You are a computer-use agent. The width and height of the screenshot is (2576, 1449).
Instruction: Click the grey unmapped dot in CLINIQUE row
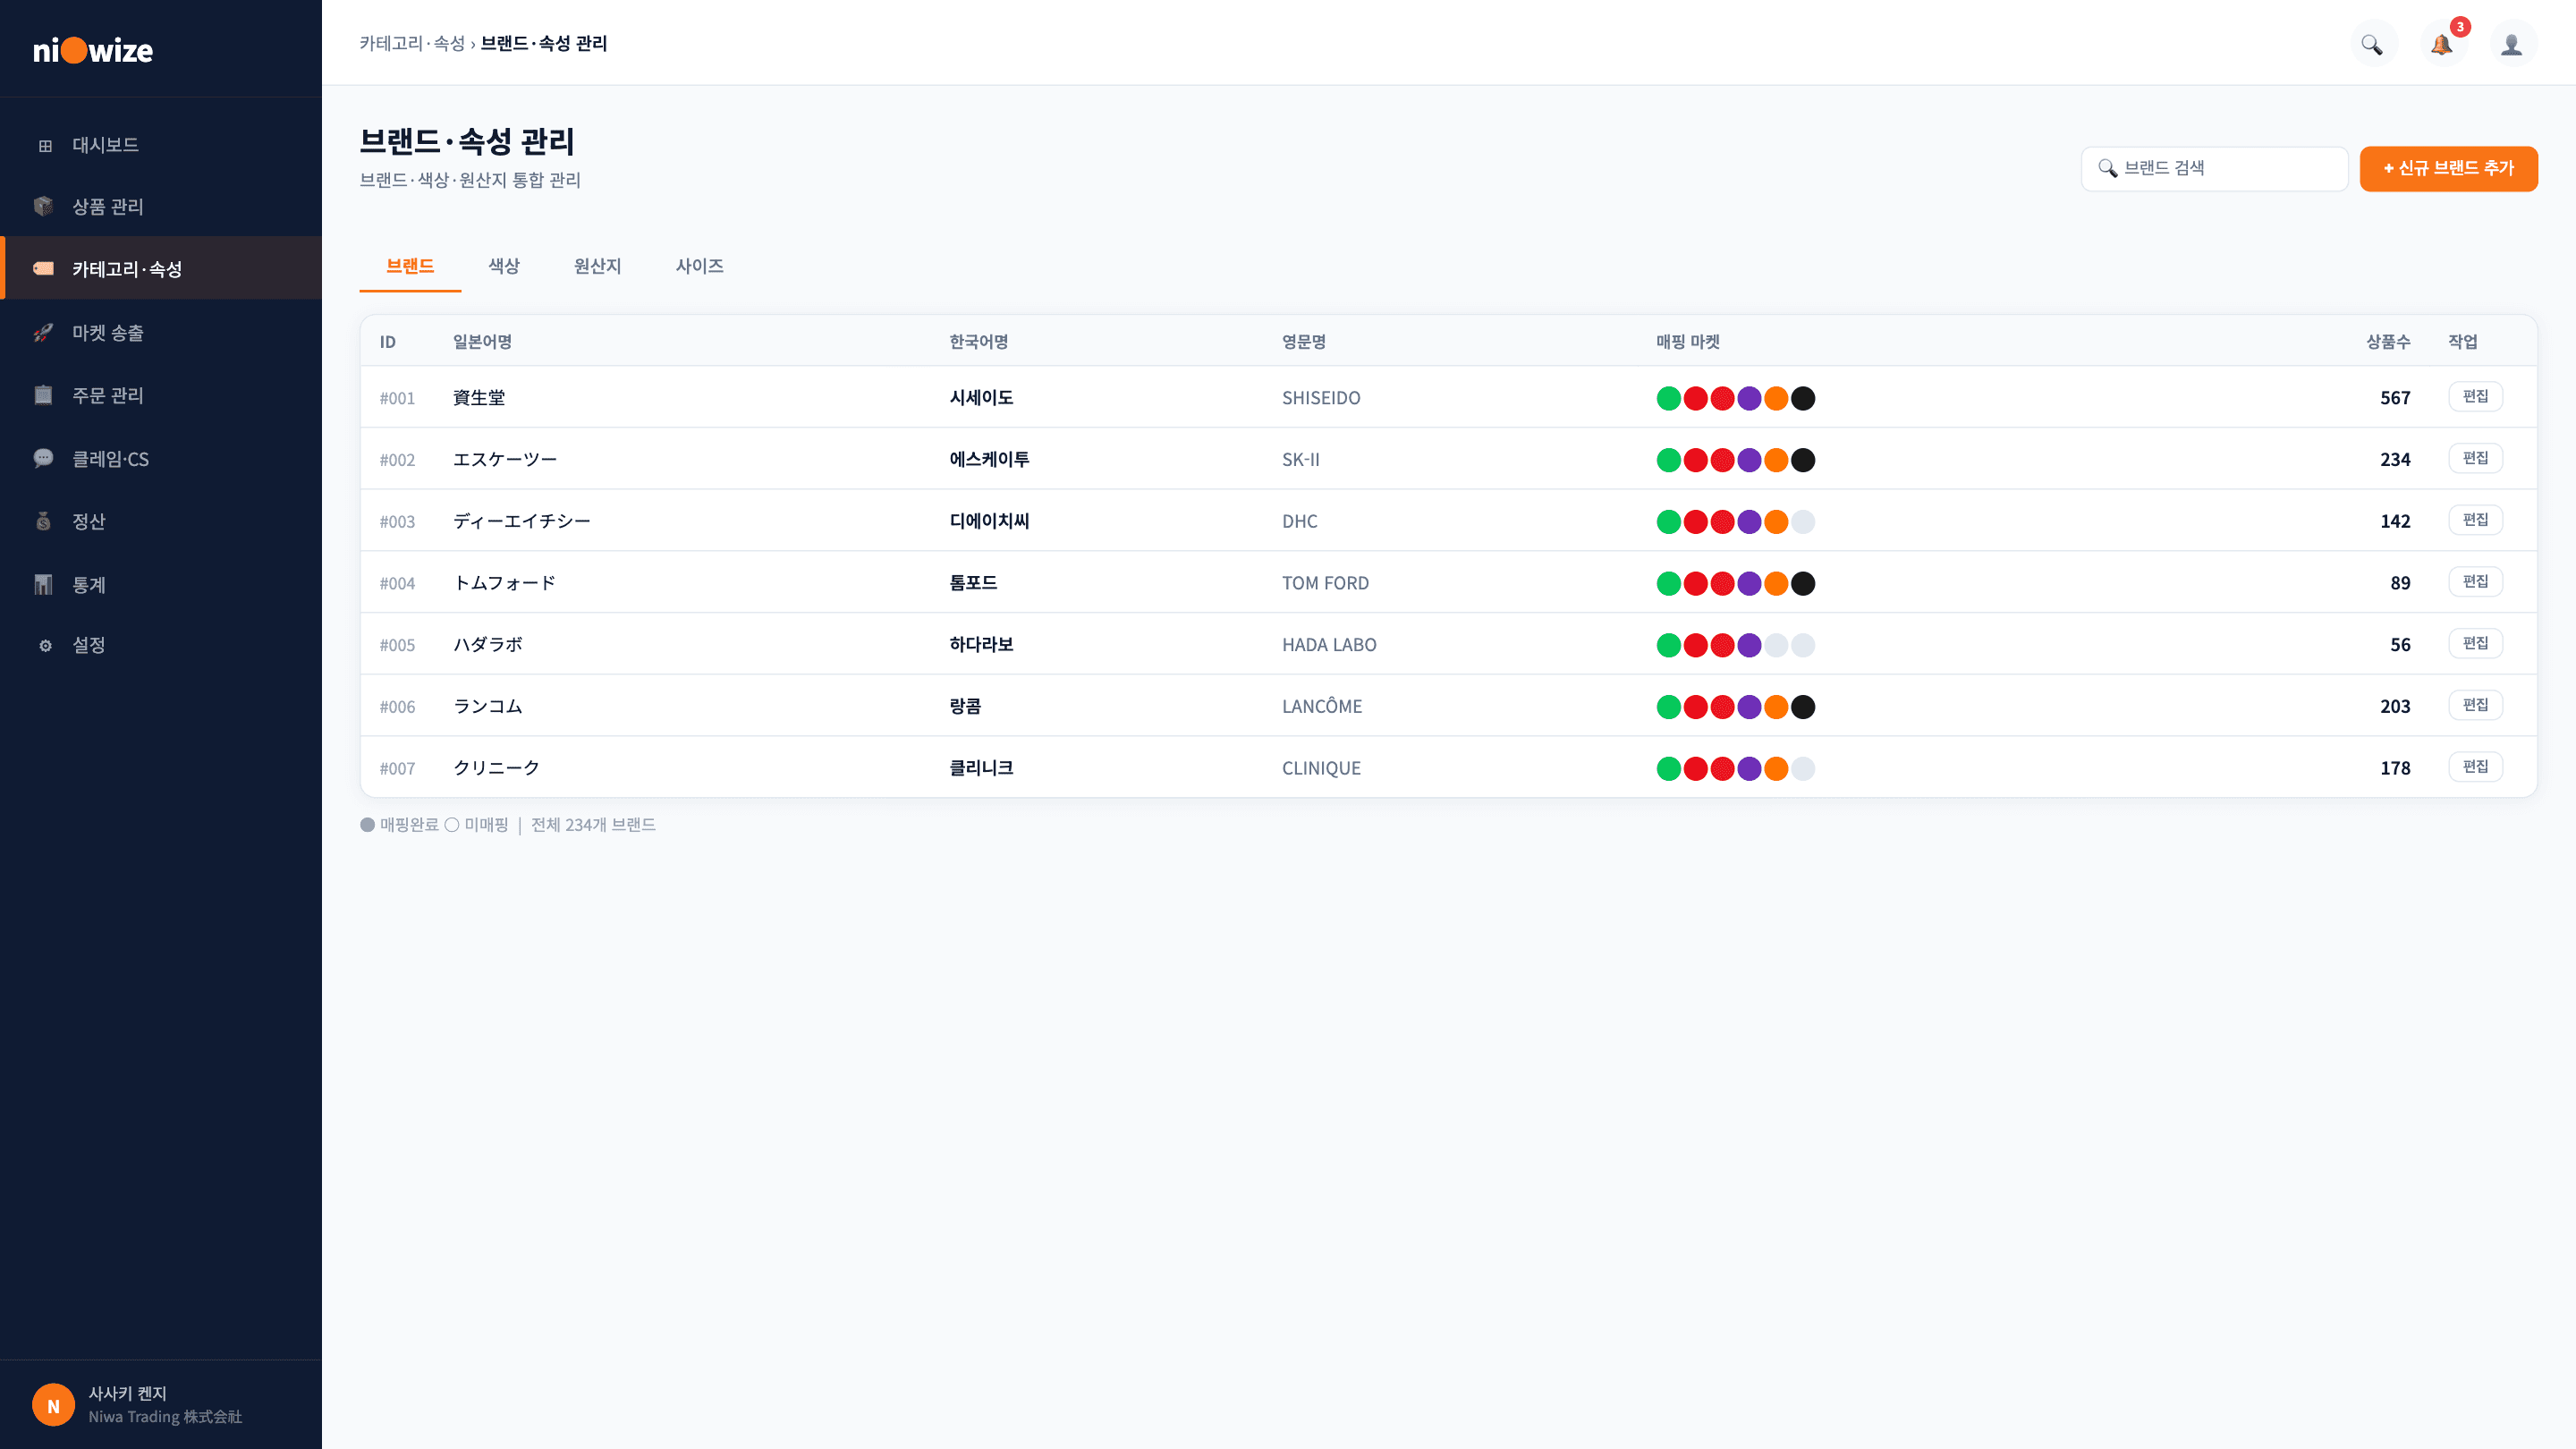click(x=1803, y=769)
